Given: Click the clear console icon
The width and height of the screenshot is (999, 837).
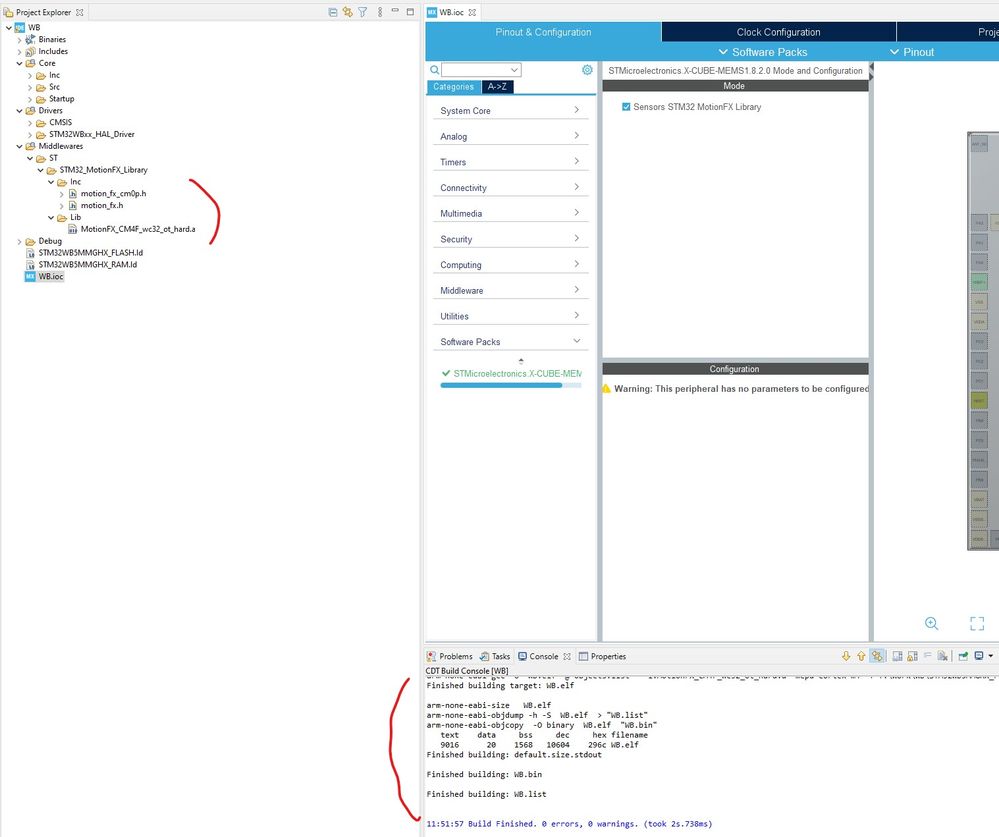Looking at the screenshot, I should pyautogui.click(x=943, y=656).
